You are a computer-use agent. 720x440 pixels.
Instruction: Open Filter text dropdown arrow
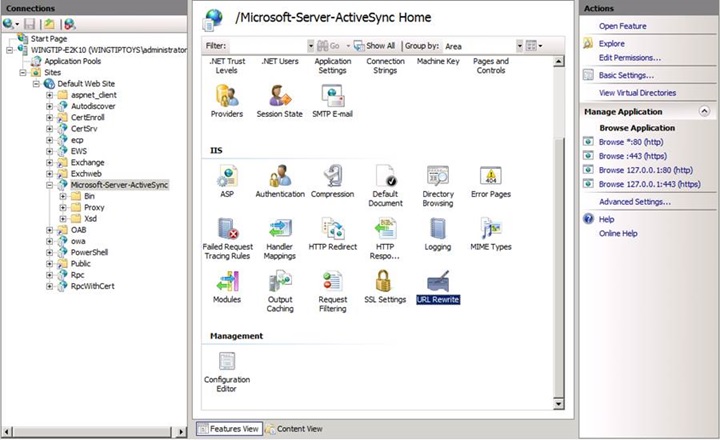(310, 46)
